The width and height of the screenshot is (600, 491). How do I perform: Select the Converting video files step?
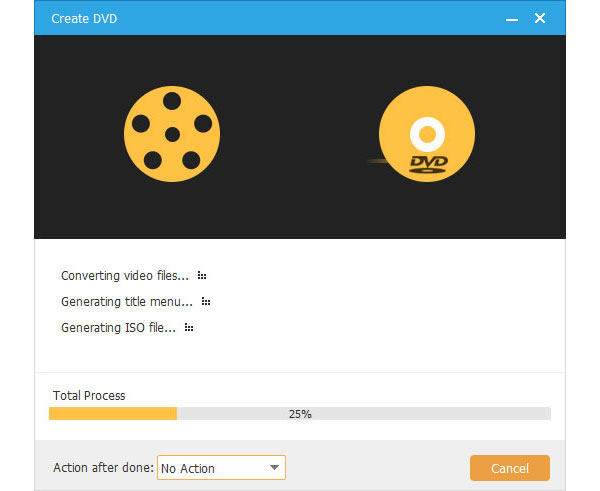[125, 276]
